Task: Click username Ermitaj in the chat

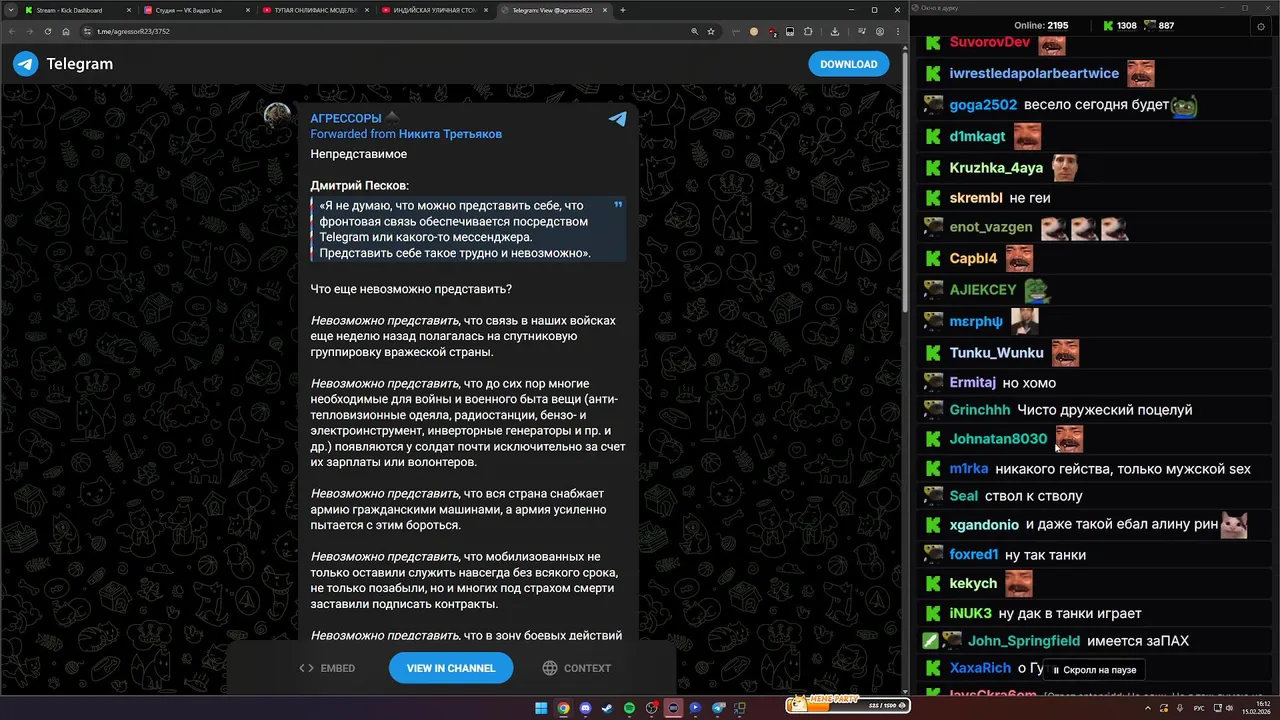Action: tap(973, 383)
